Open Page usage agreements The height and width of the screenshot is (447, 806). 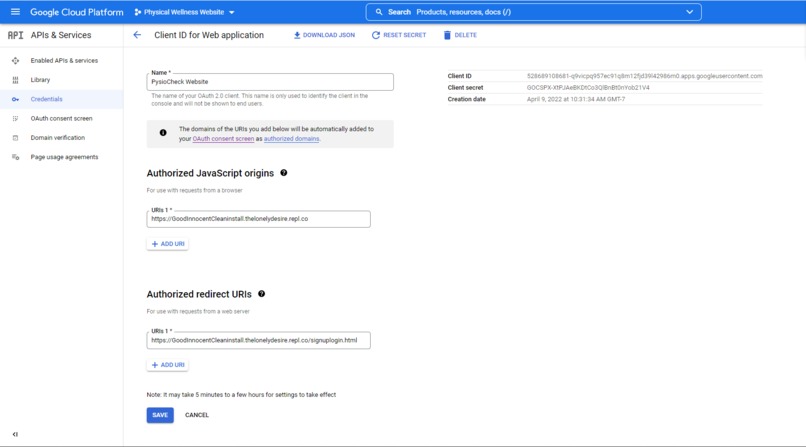(x=62, y=157)
